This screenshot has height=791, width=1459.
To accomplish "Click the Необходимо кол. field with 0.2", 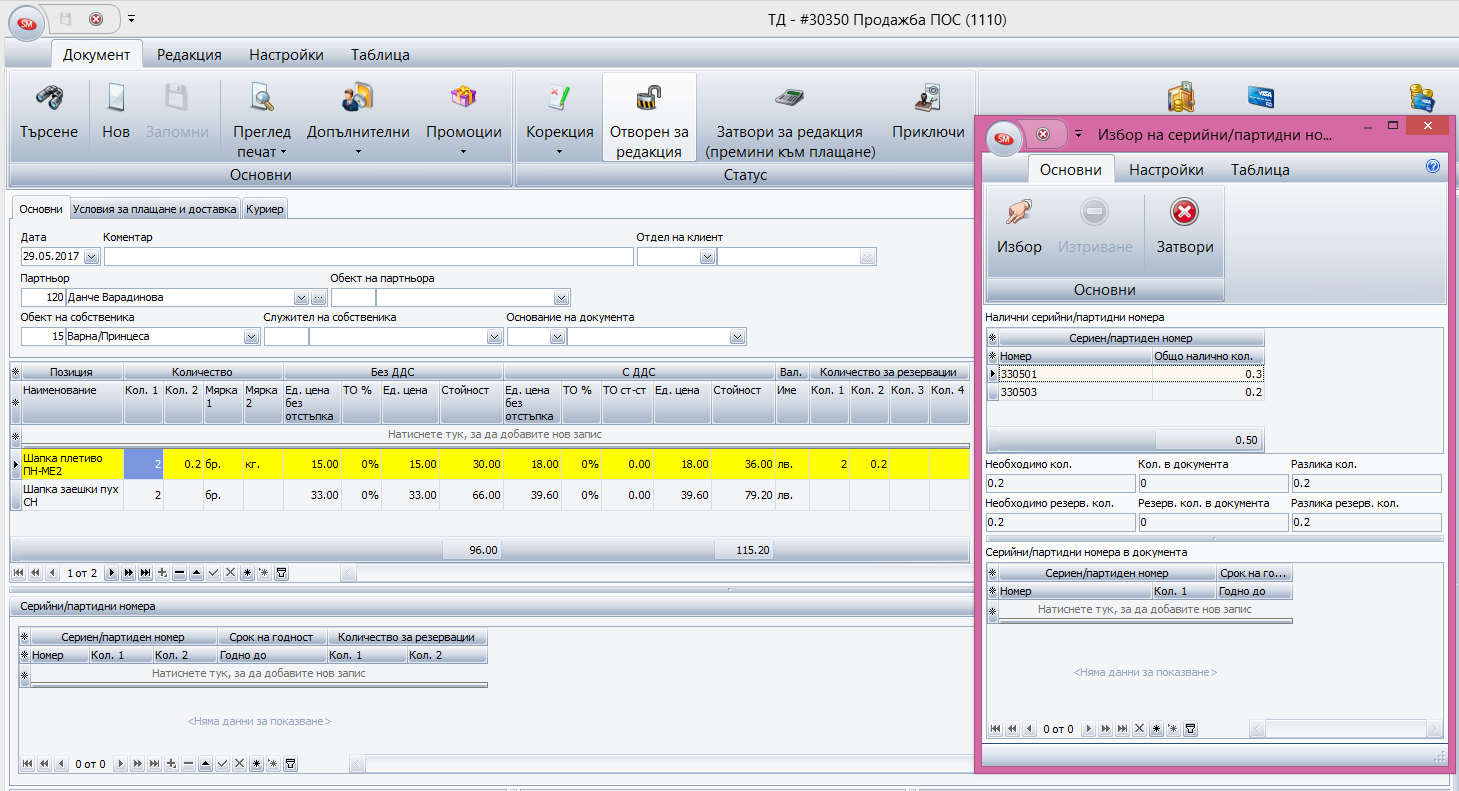I will pos(1060,483).
